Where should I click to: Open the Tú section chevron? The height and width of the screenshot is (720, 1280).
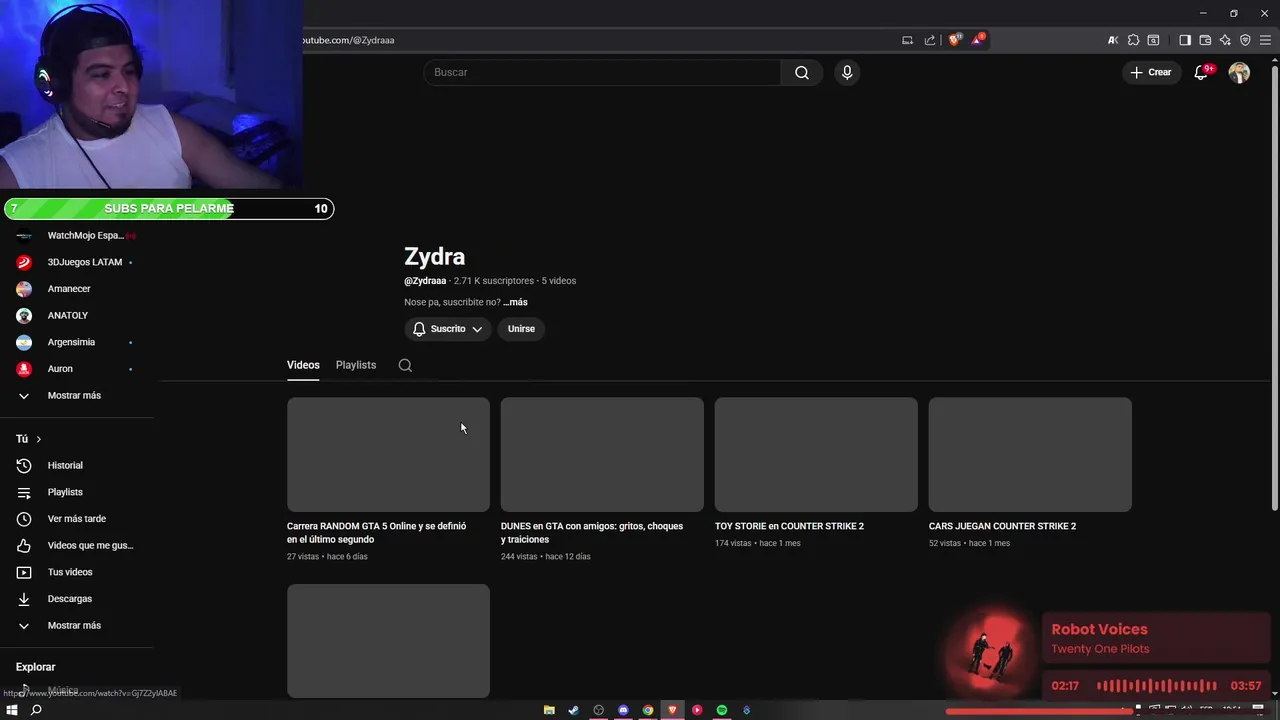[39, 439]
